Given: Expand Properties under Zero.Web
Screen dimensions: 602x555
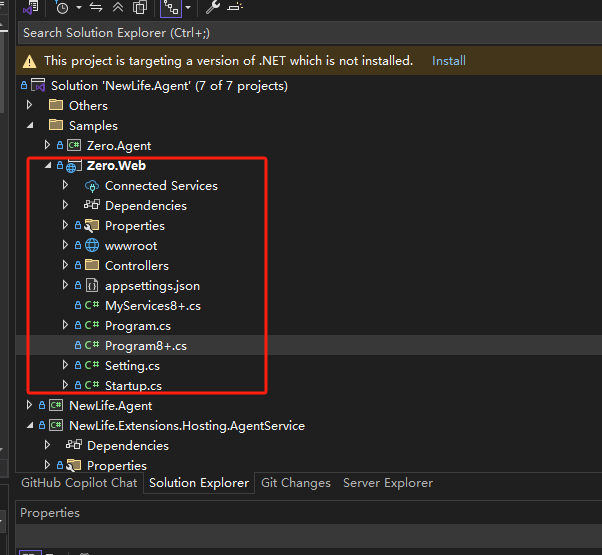Looking at the screenshot, I should pyautogui.click(x=65, y=225).
